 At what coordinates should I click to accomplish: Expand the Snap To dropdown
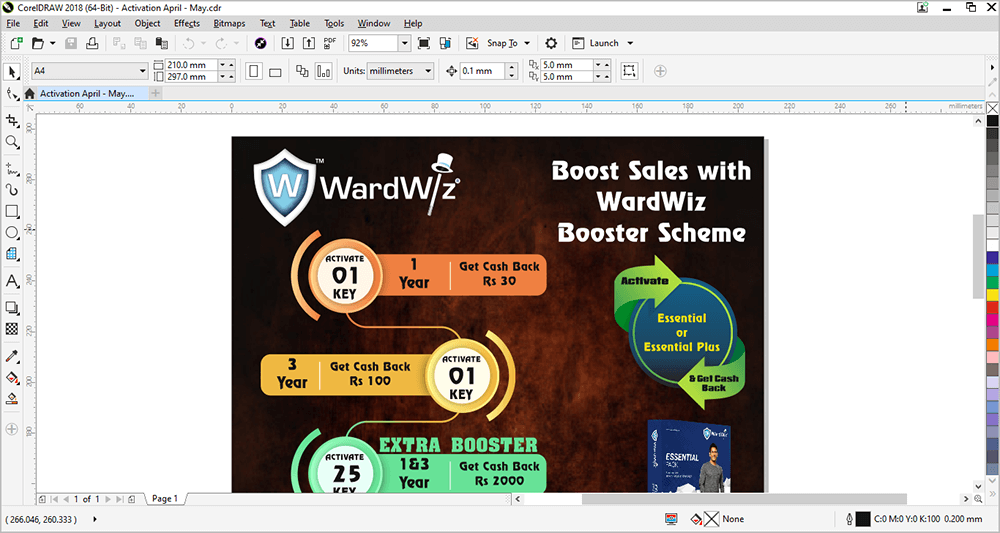[x=527, y=43]
